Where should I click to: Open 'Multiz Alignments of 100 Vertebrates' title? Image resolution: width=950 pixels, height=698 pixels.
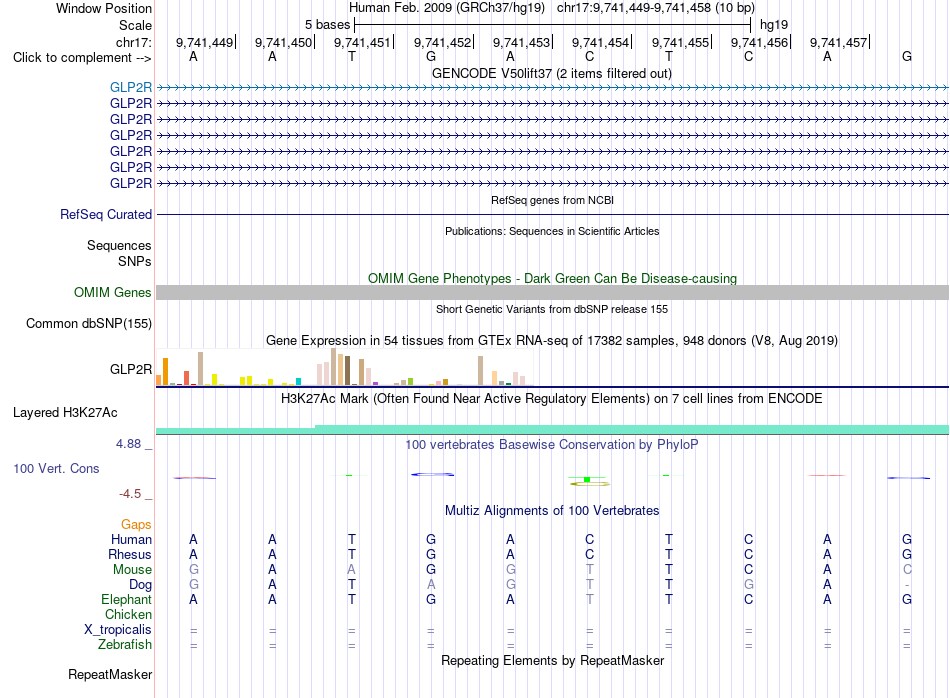pos(552,511)
